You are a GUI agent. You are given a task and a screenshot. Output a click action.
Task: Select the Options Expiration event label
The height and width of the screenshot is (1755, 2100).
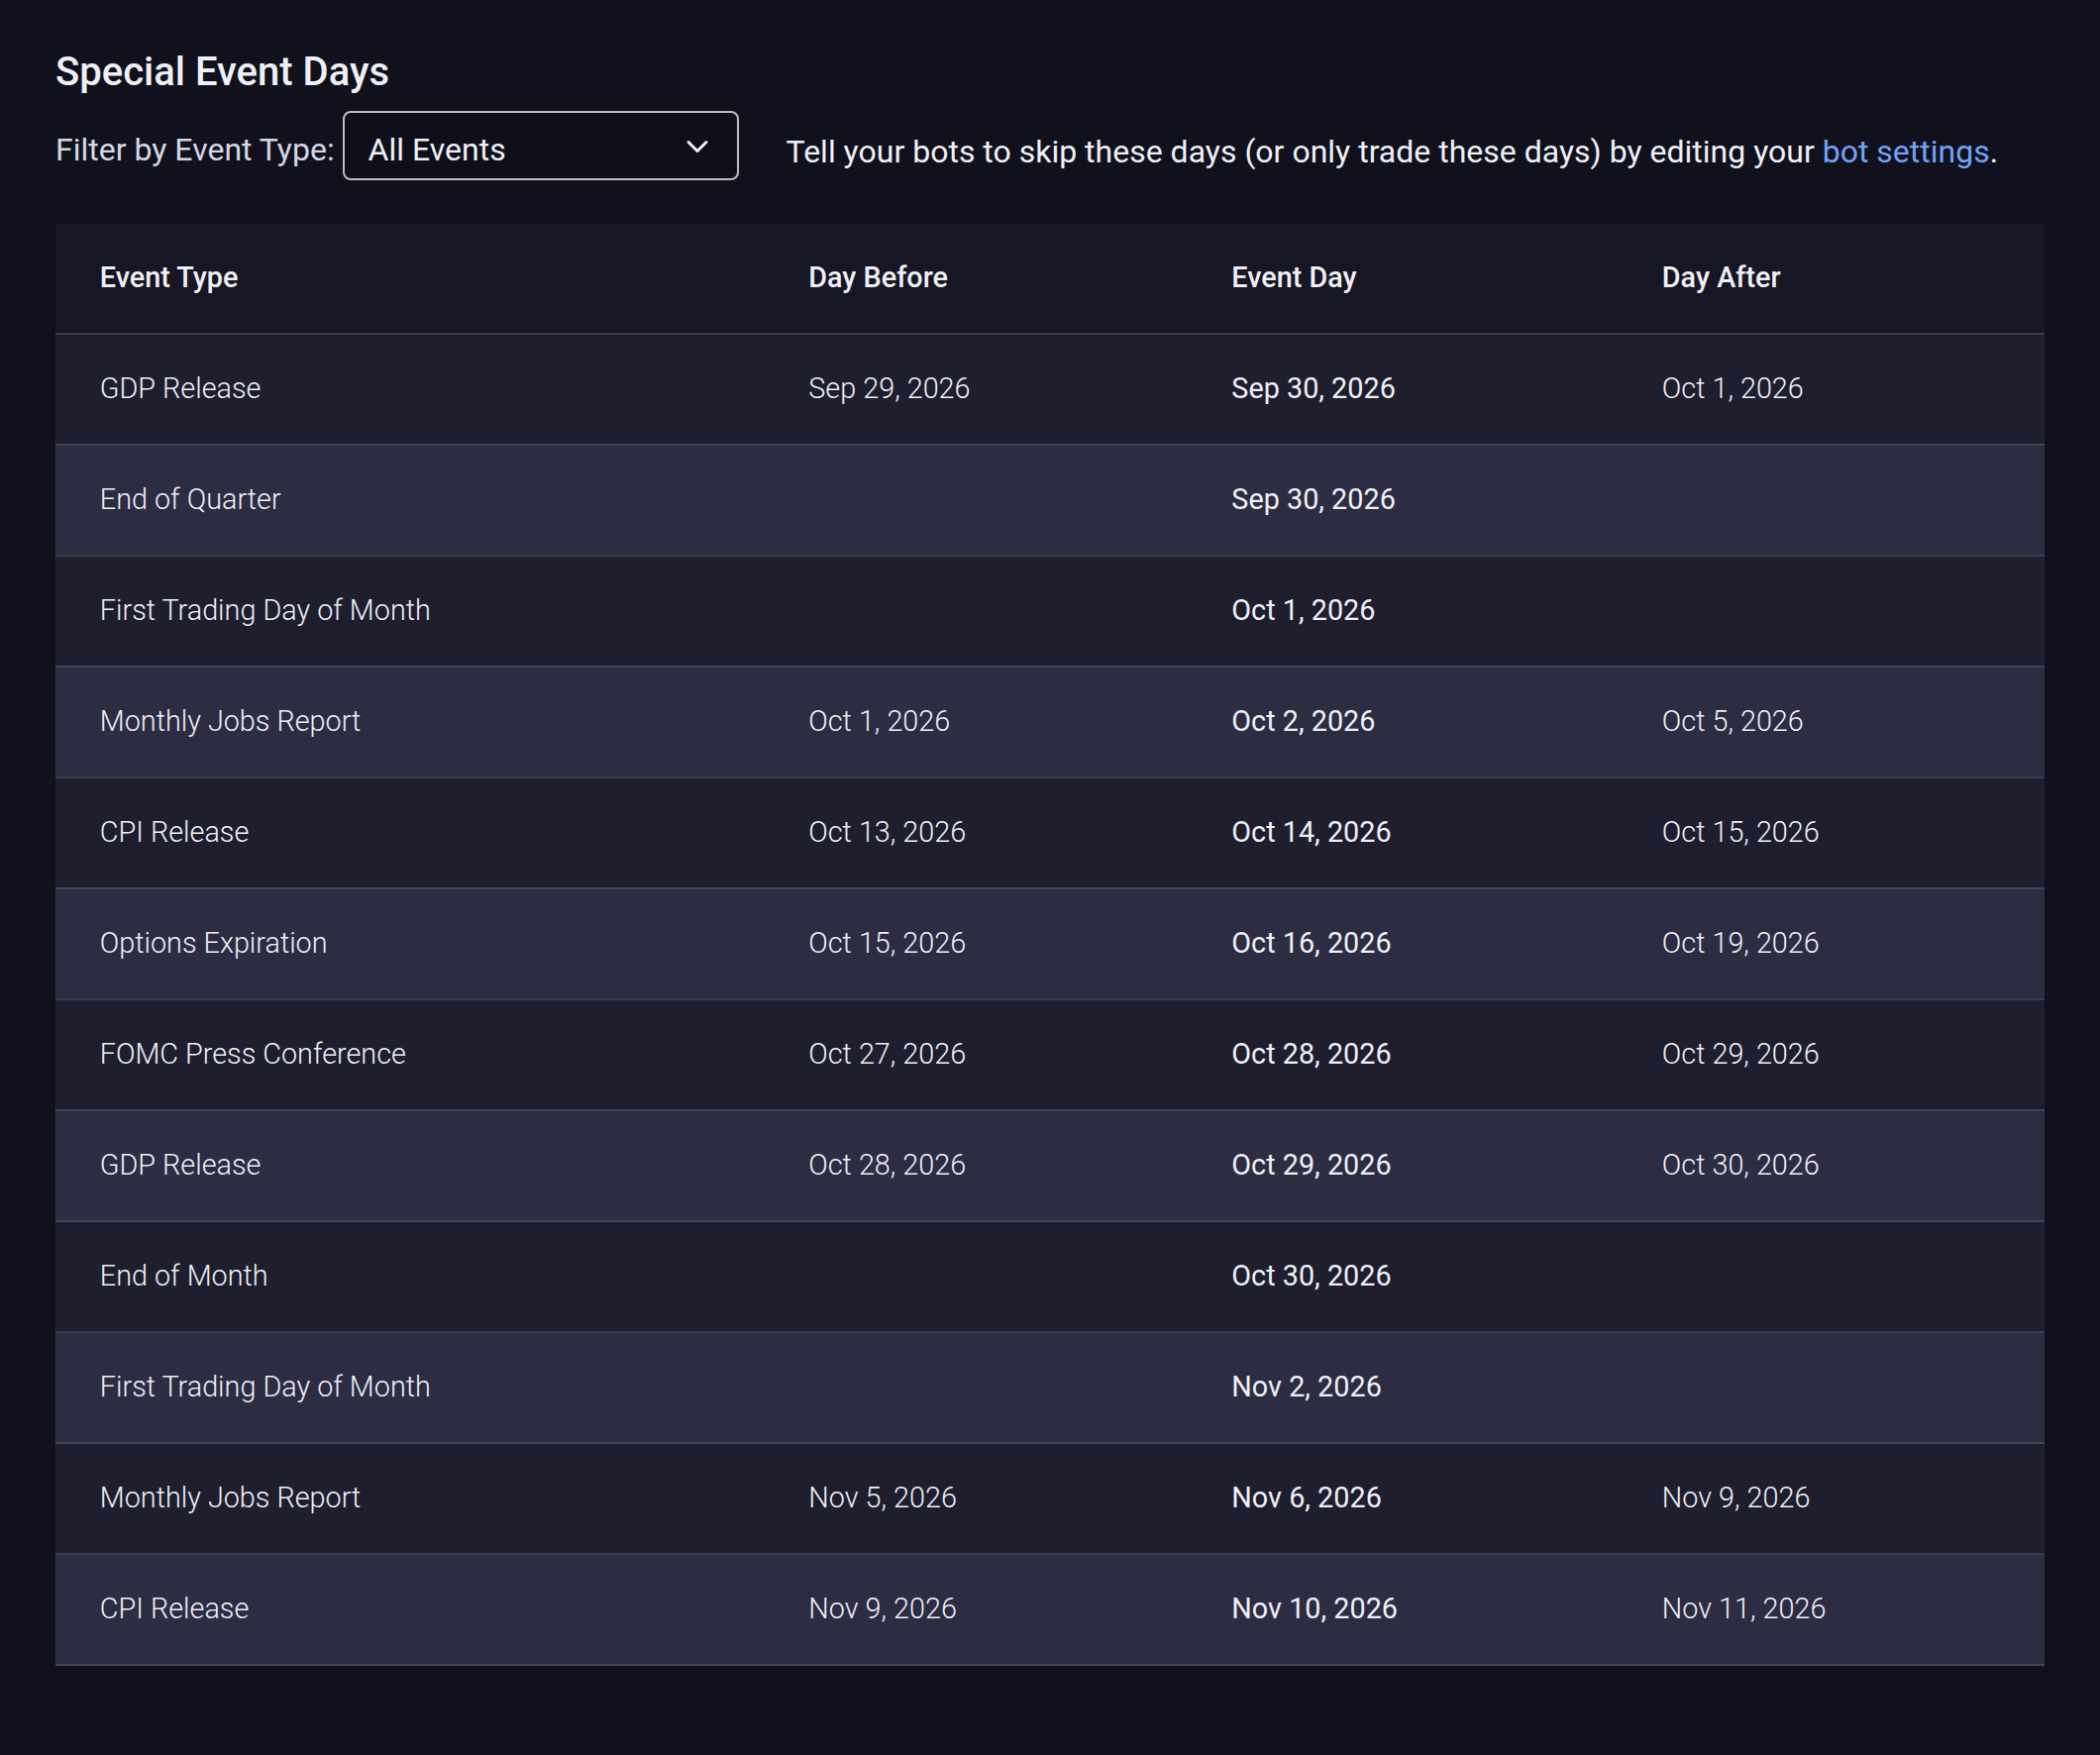point(213,943)
